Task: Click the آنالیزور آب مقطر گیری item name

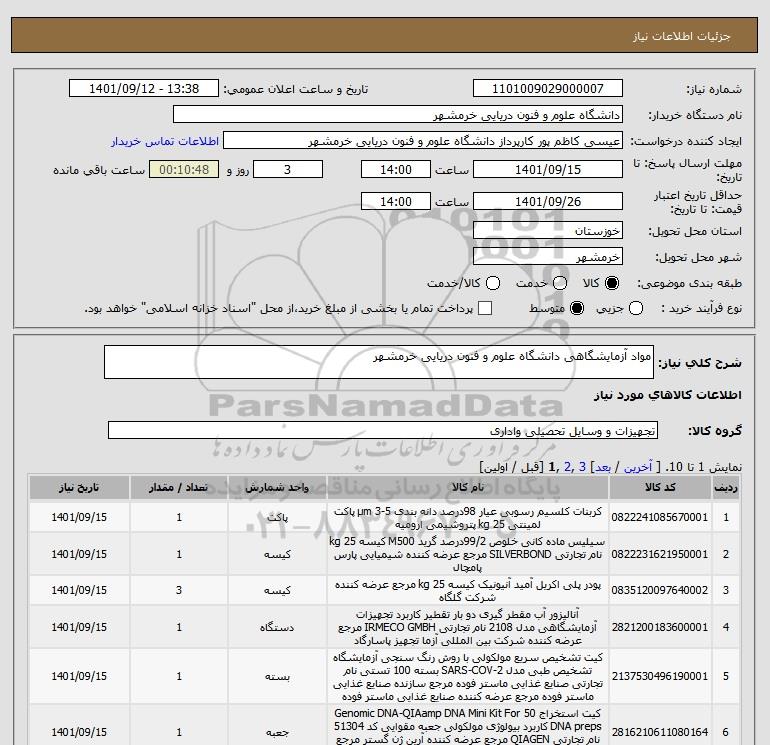Action: [468, 627]
